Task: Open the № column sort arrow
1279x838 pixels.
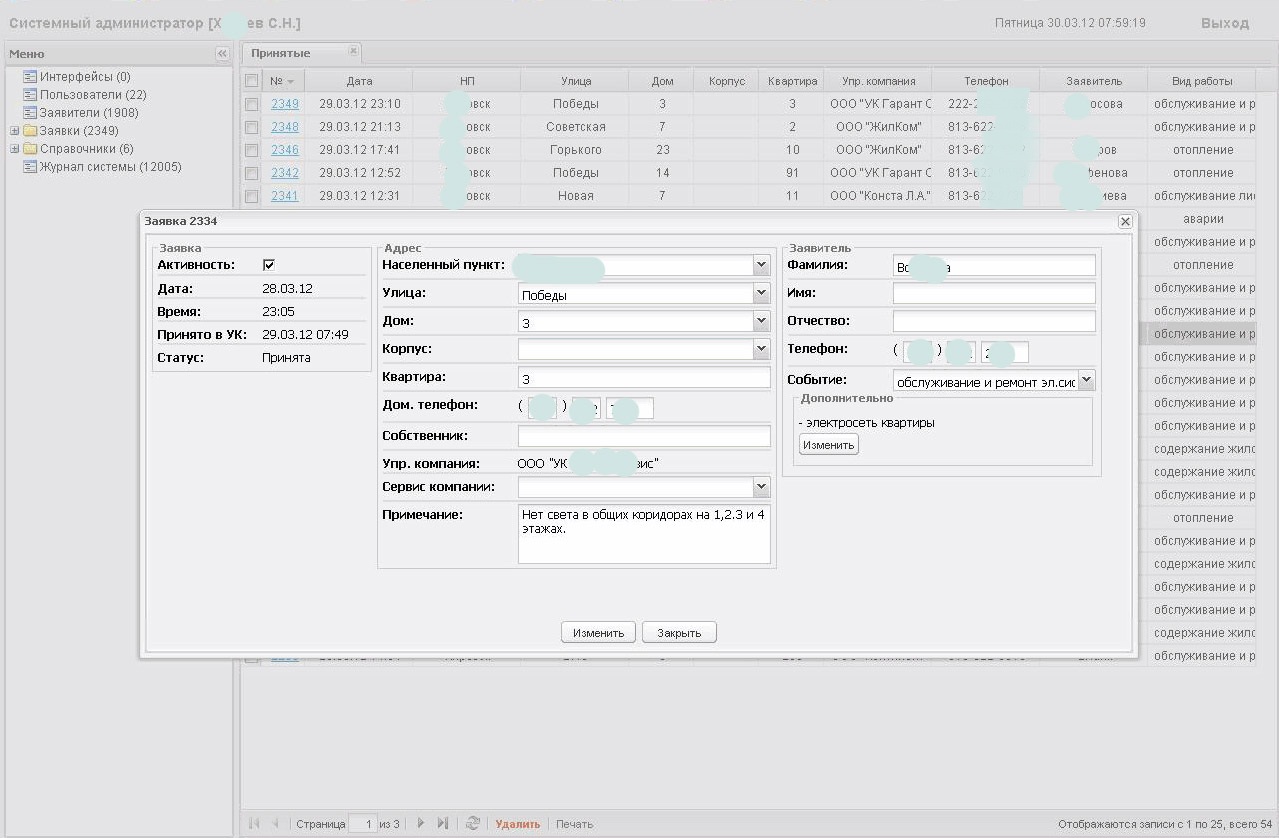Action: [291, 81]
